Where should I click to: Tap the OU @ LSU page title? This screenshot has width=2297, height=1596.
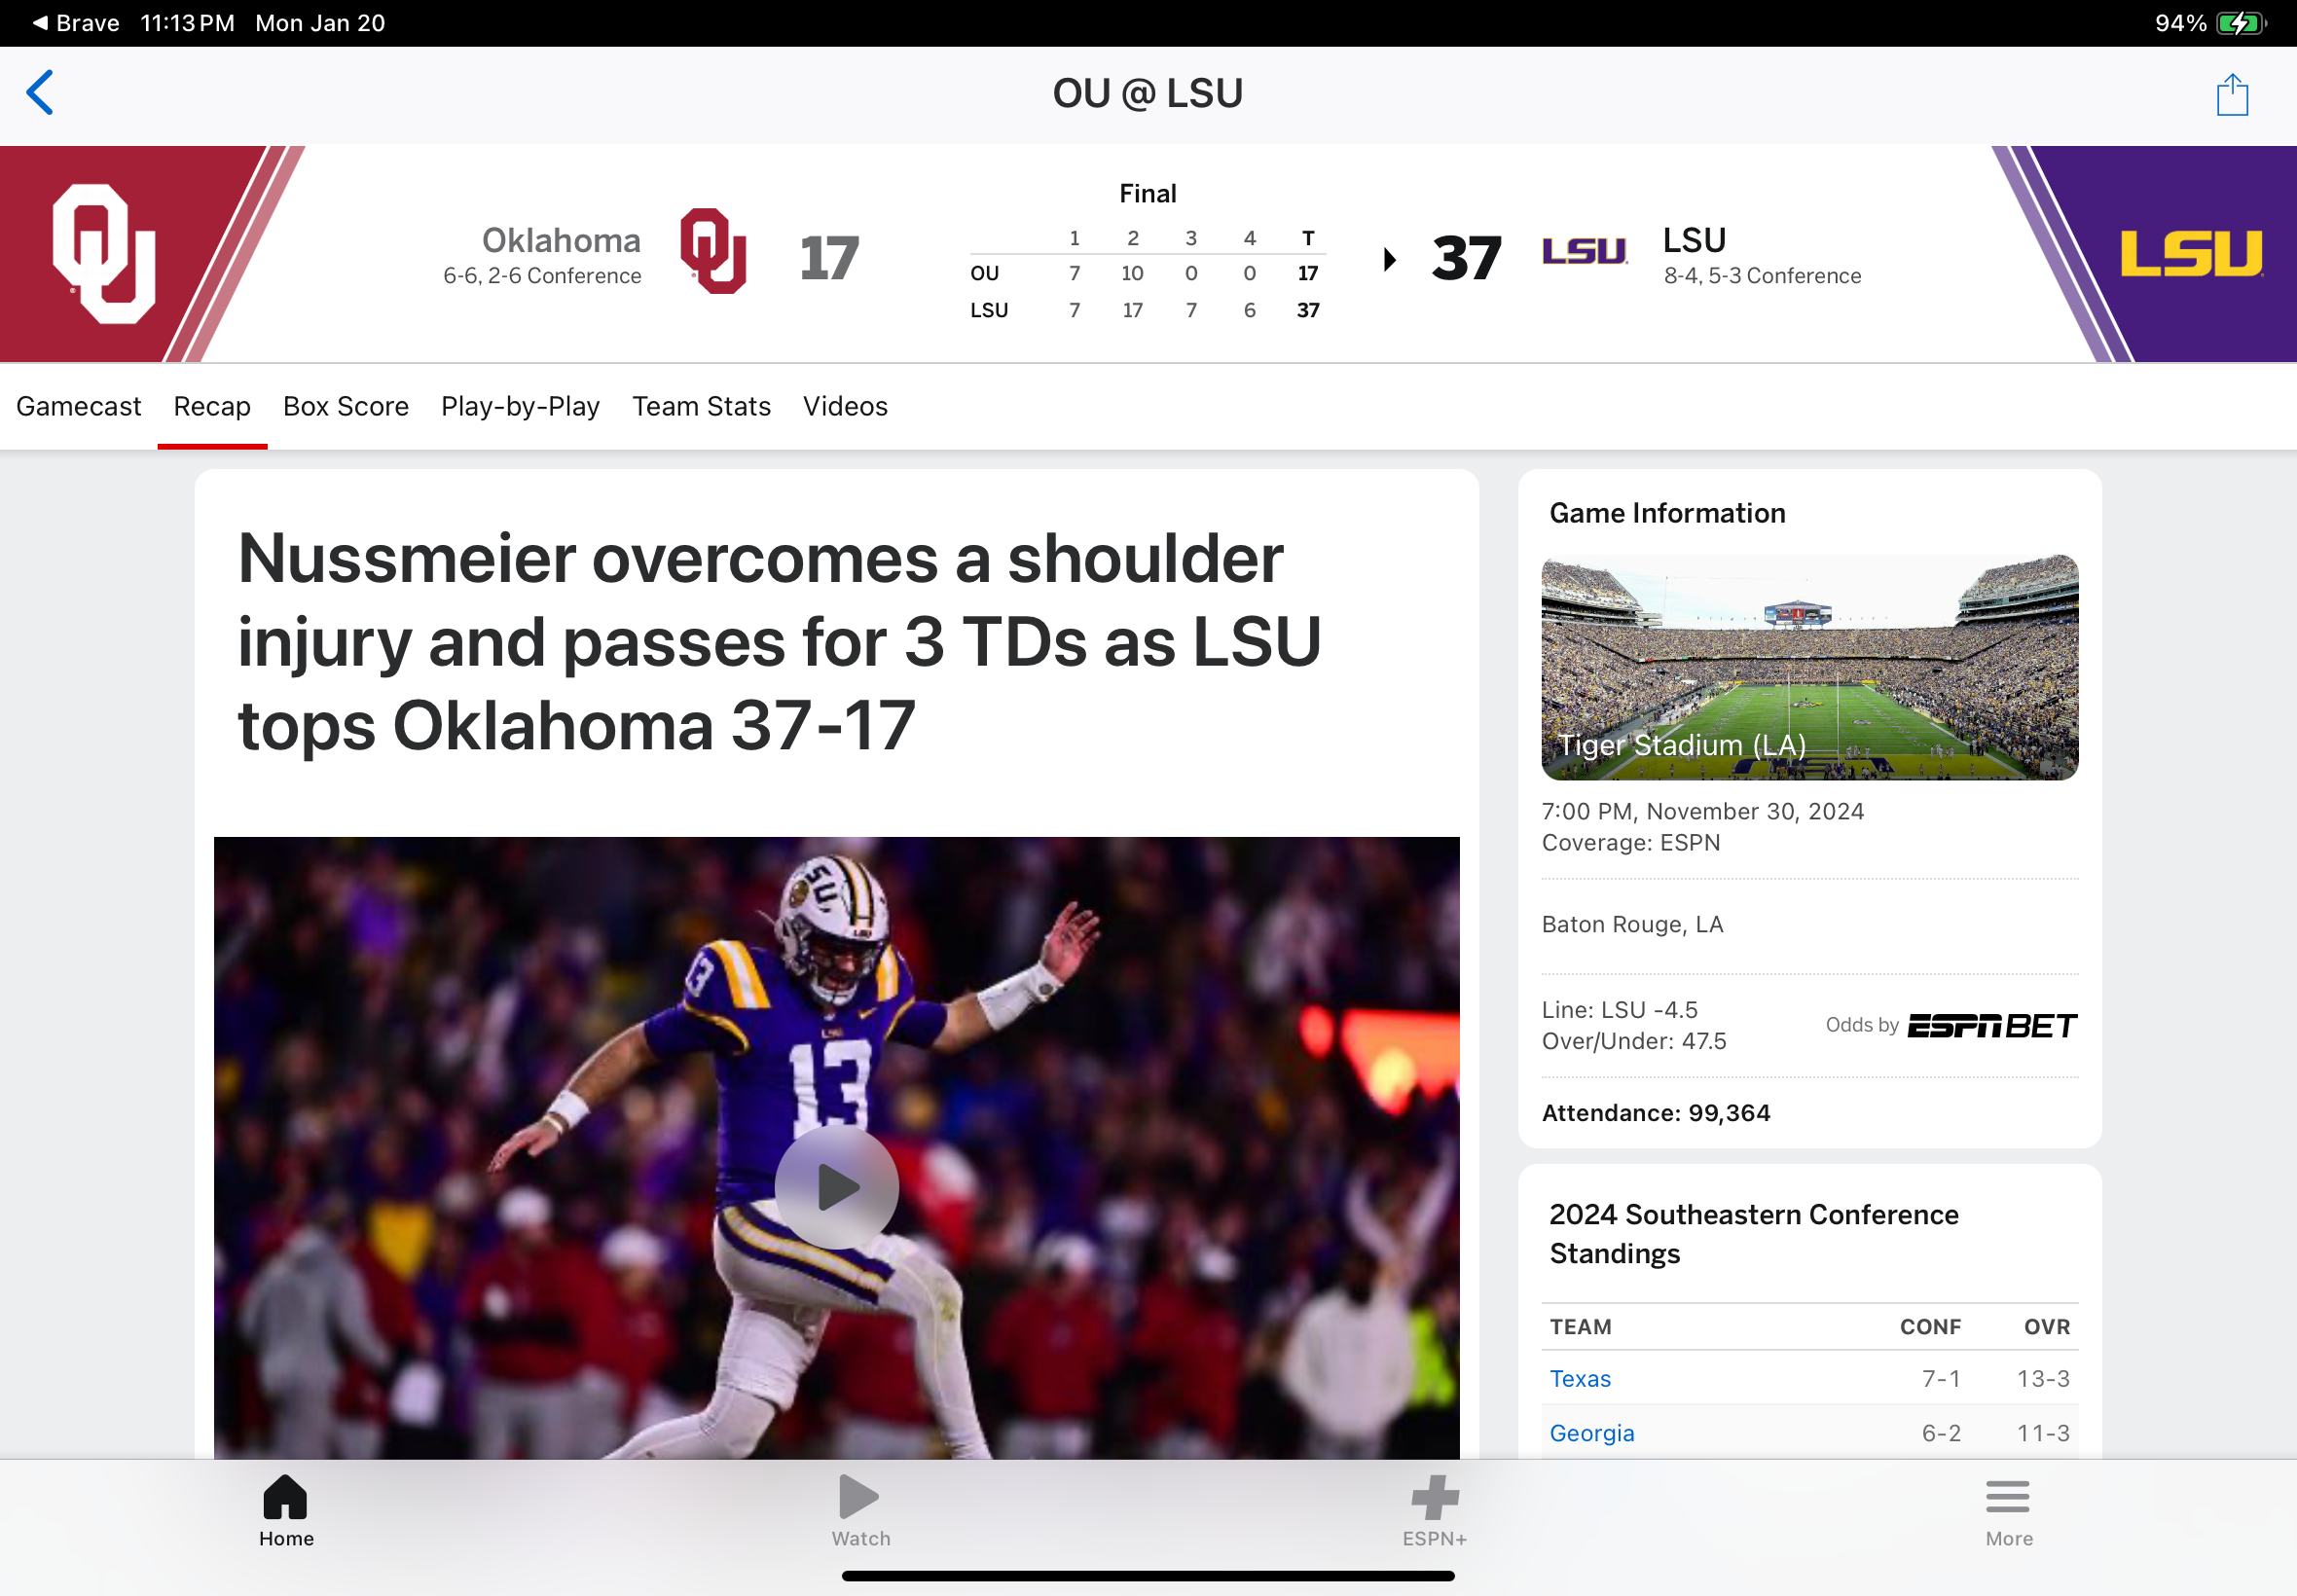(x=1147, y=93)
